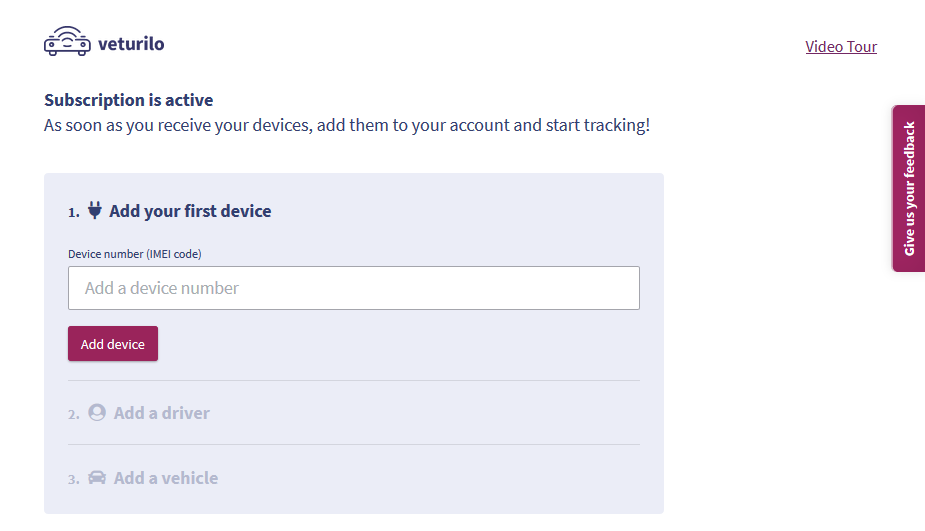Open the Video Tour link
Screen dimensions: 925x531
click(841, 46)
